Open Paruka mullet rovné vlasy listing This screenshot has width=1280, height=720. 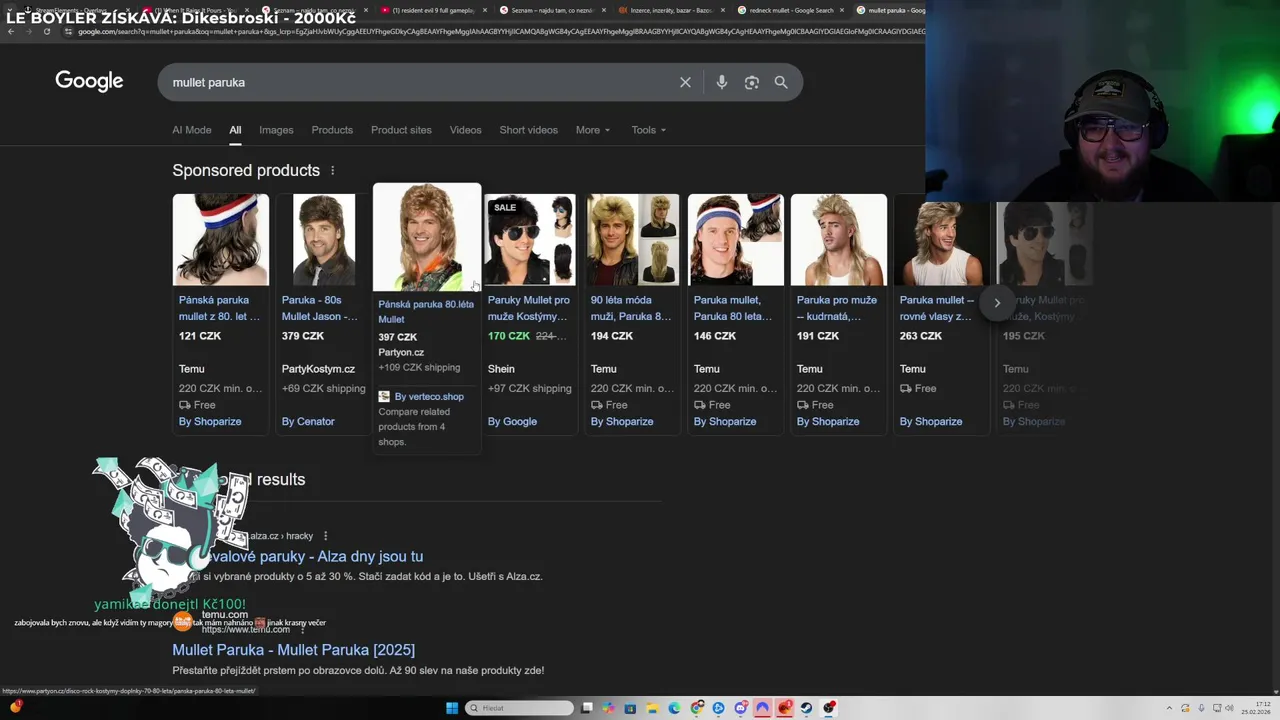[937, 308]
